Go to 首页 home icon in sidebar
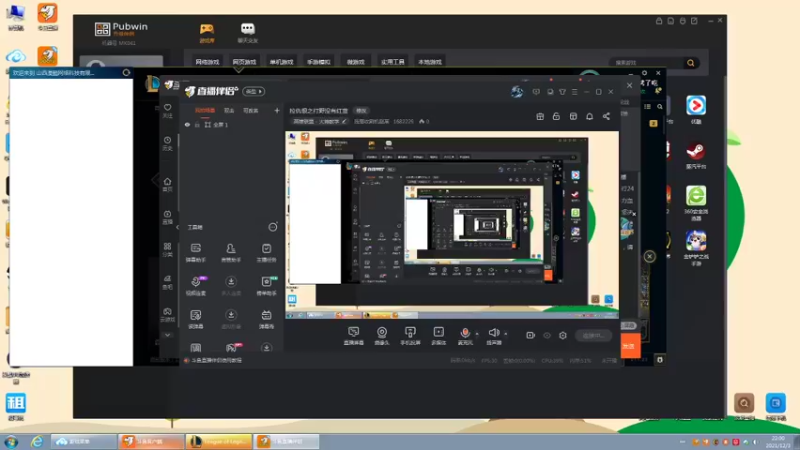800x450 pixels. (x=167, y=185)
